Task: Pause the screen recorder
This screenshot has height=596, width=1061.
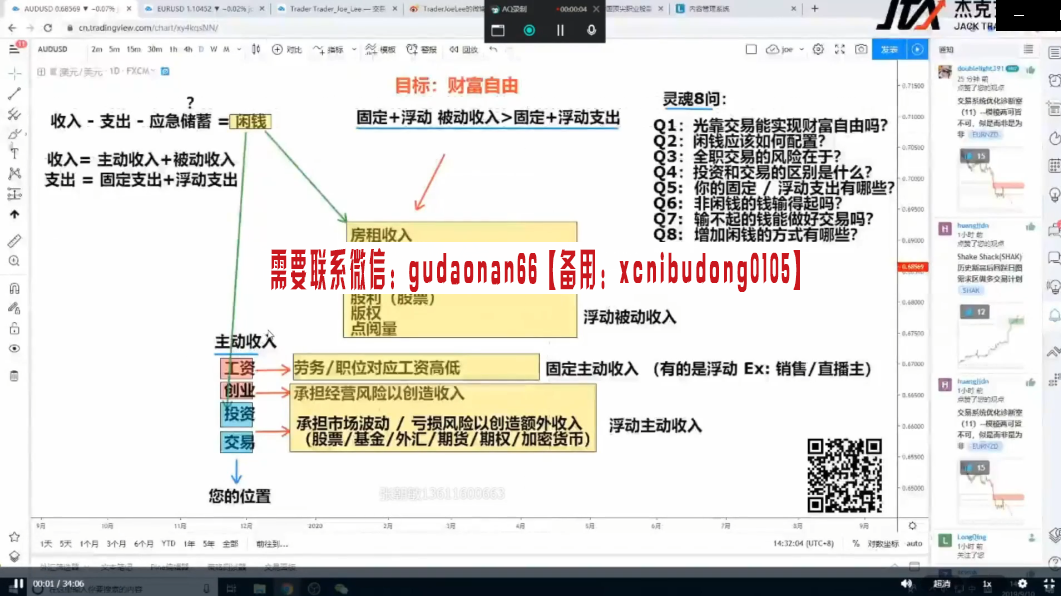Action: [560, 30]
